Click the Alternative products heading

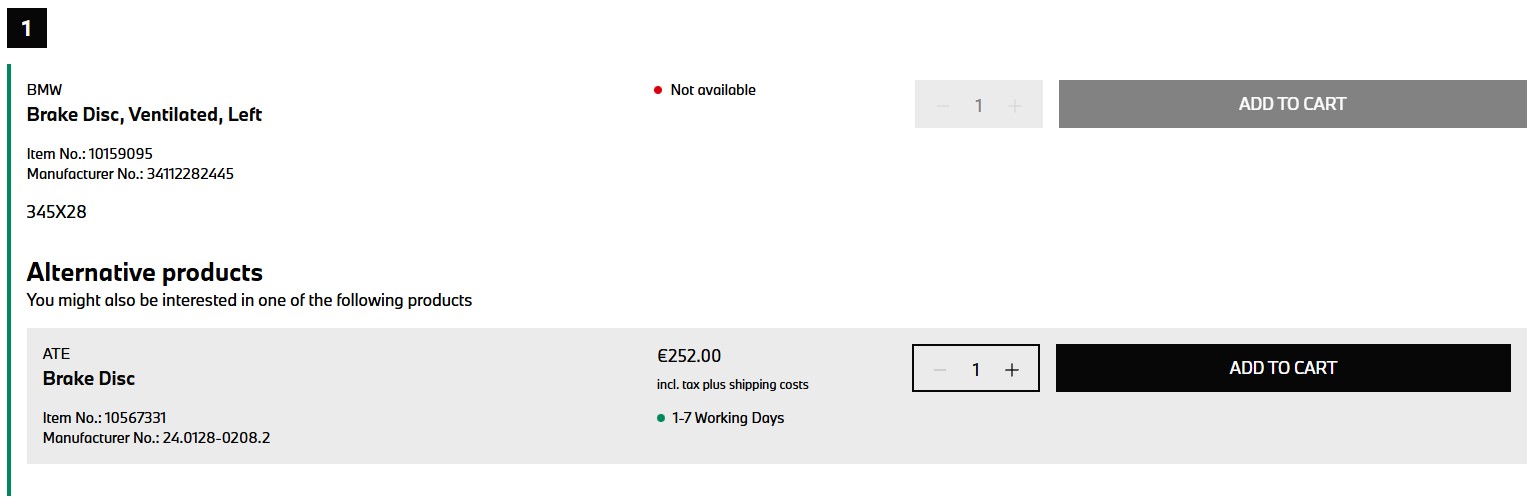coord(144,272)
